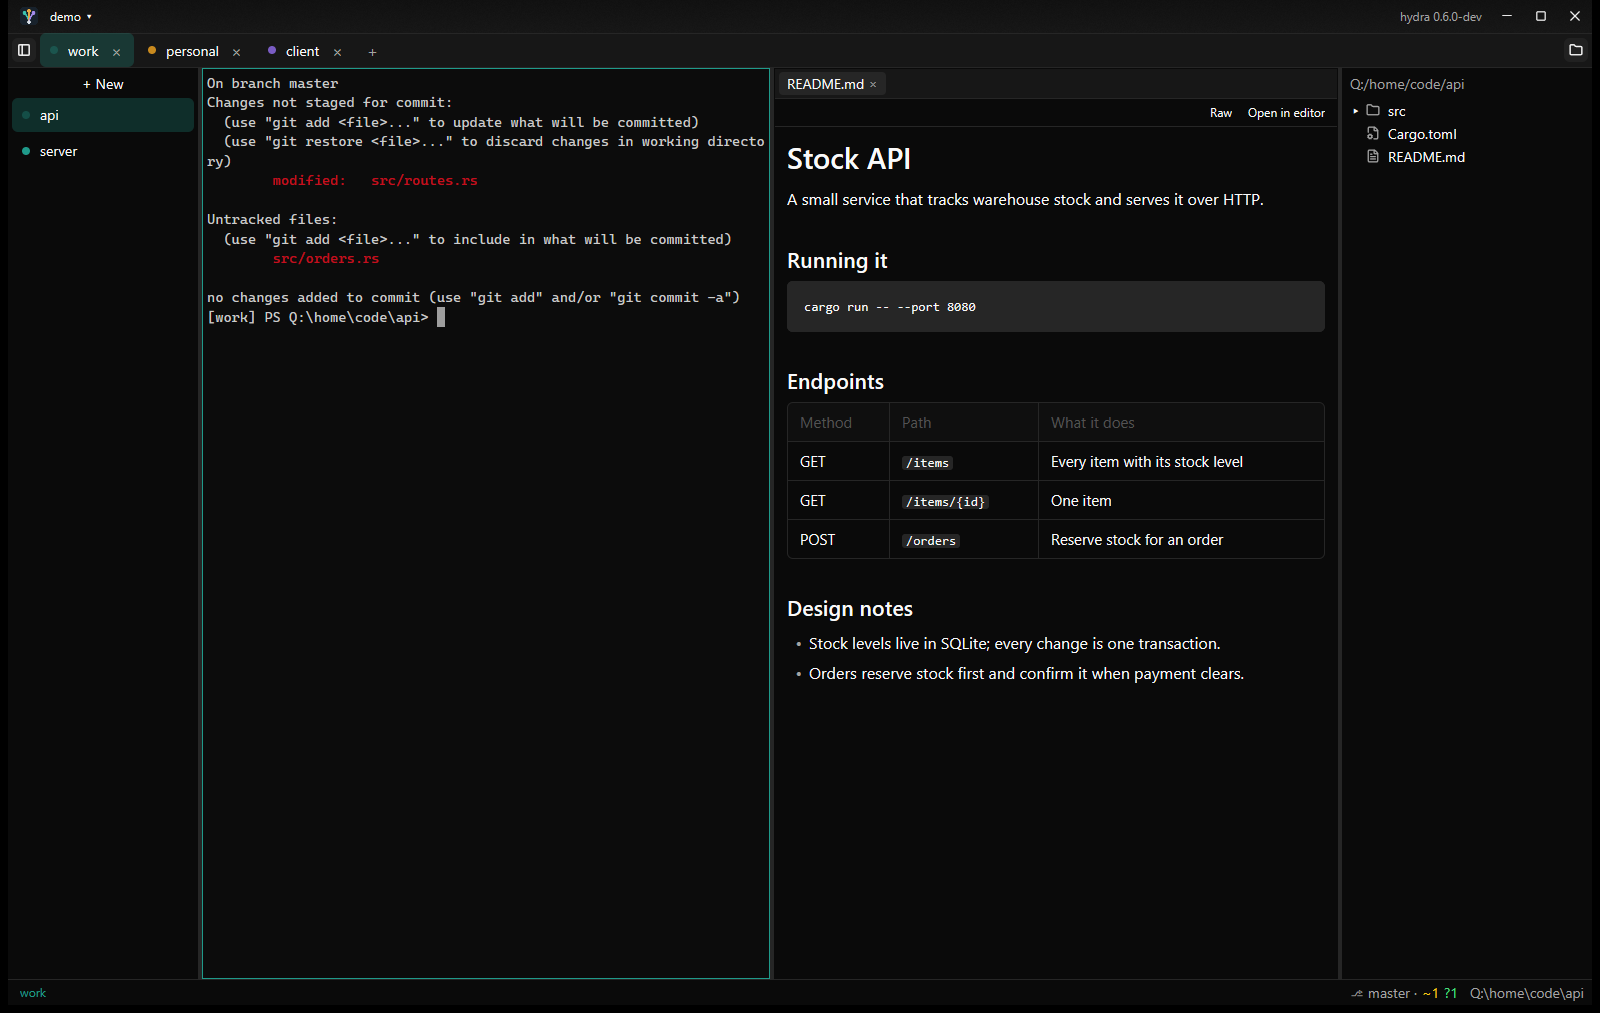Click the purple dot on client tab
The width and height of the screenshot is (1600, 1013).
tap(272, 50)
